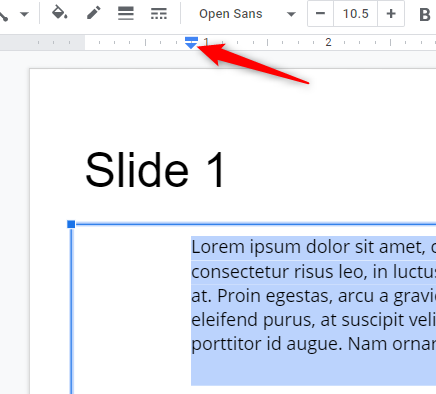This screenshot has width=436, height=394.
Task: Place cursor in 'porttitor id augue' line
Action: (x=313, y=344)
